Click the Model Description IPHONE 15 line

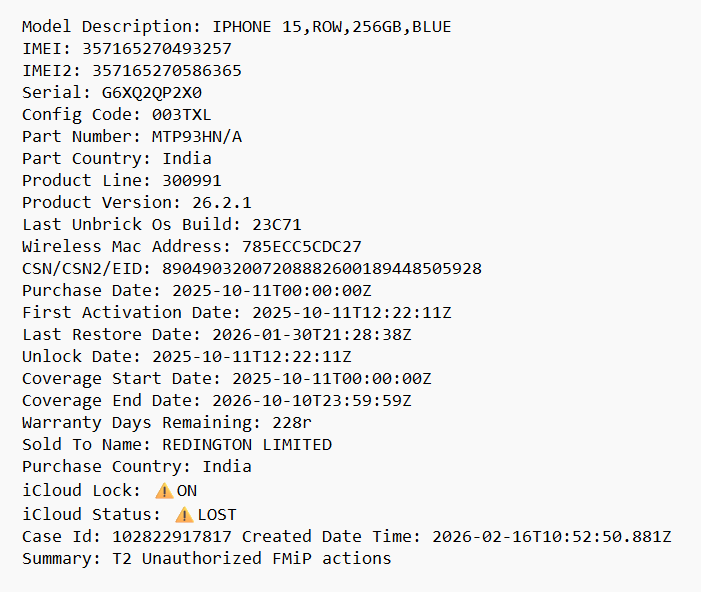237,26
